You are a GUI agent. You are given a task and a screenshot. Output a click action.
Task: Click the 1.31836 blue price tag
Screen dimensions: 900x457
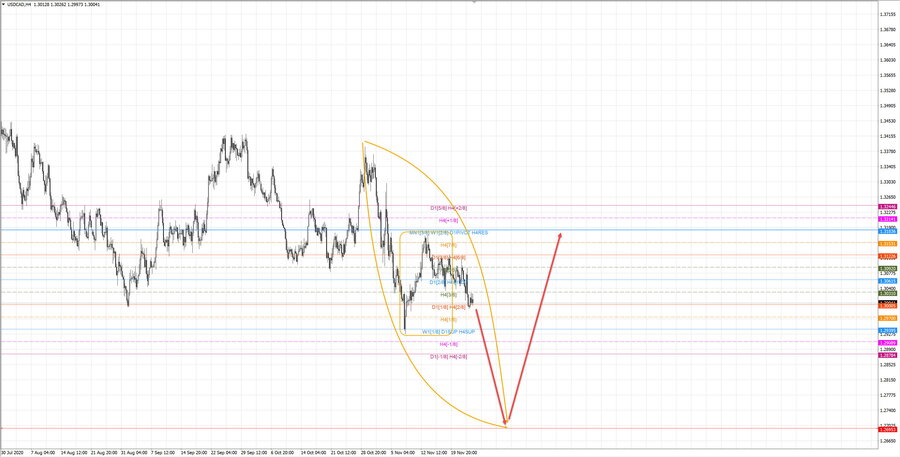point(889,231)
